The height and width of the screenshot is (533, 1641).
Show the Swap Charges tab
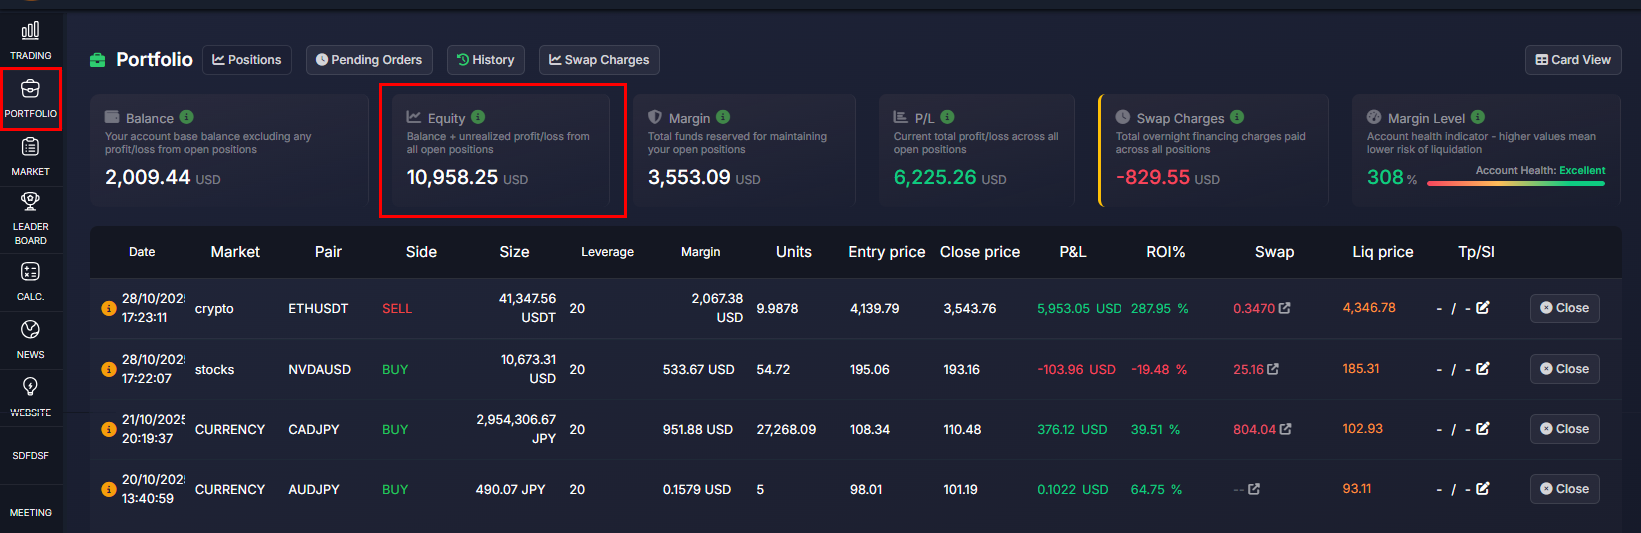pyautogui.click(x=599, y=60)
